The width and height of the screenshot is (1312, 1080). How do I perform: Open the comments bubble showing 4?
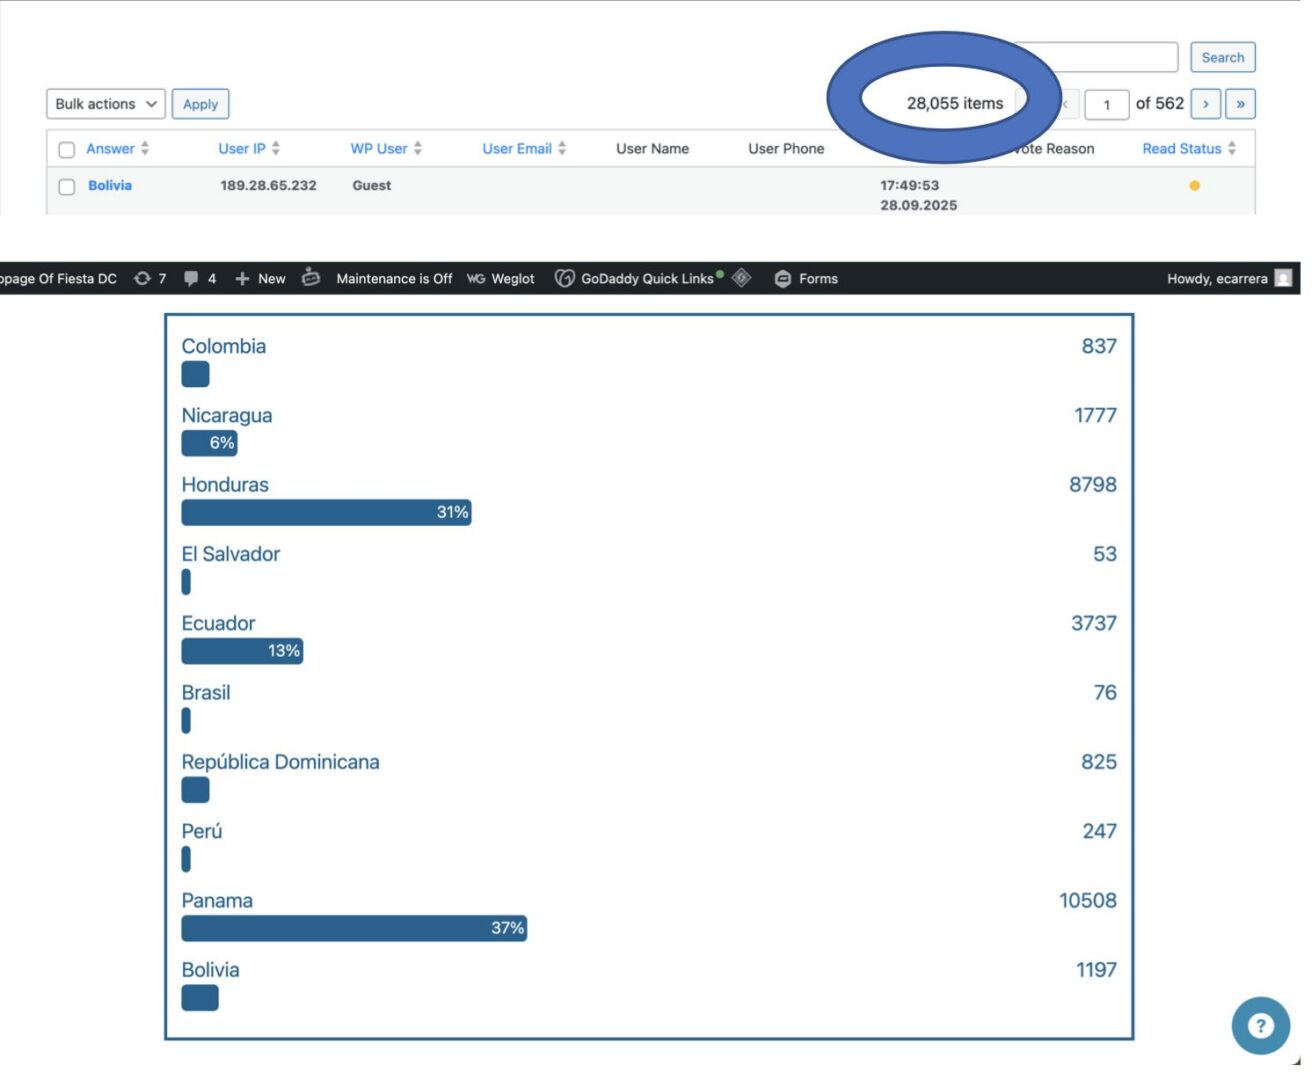200,278
